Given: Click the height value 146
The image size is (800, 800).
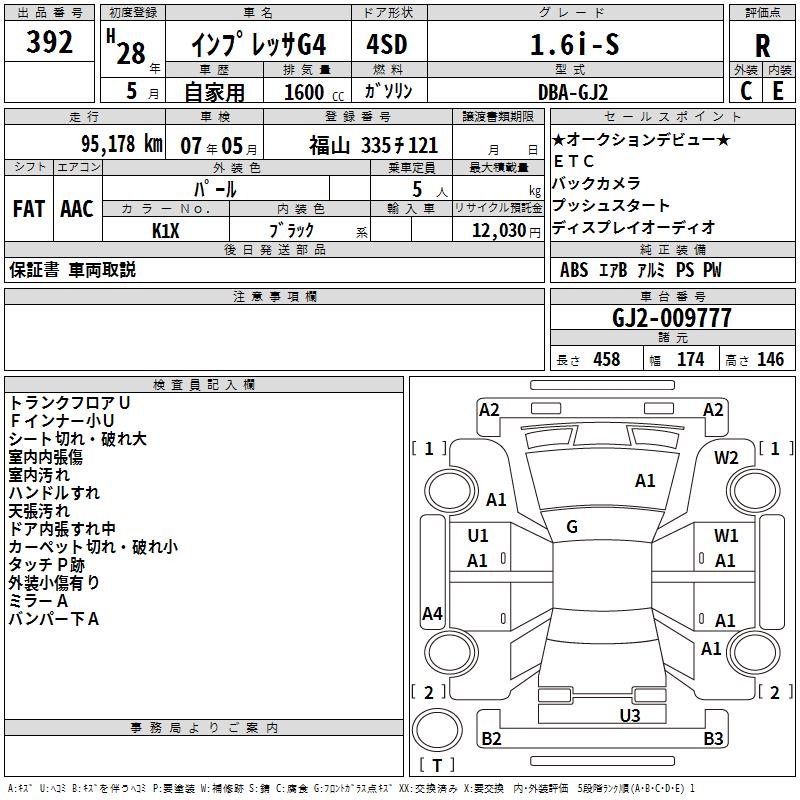Looking at the screenshot, I should tap(770, 359).
